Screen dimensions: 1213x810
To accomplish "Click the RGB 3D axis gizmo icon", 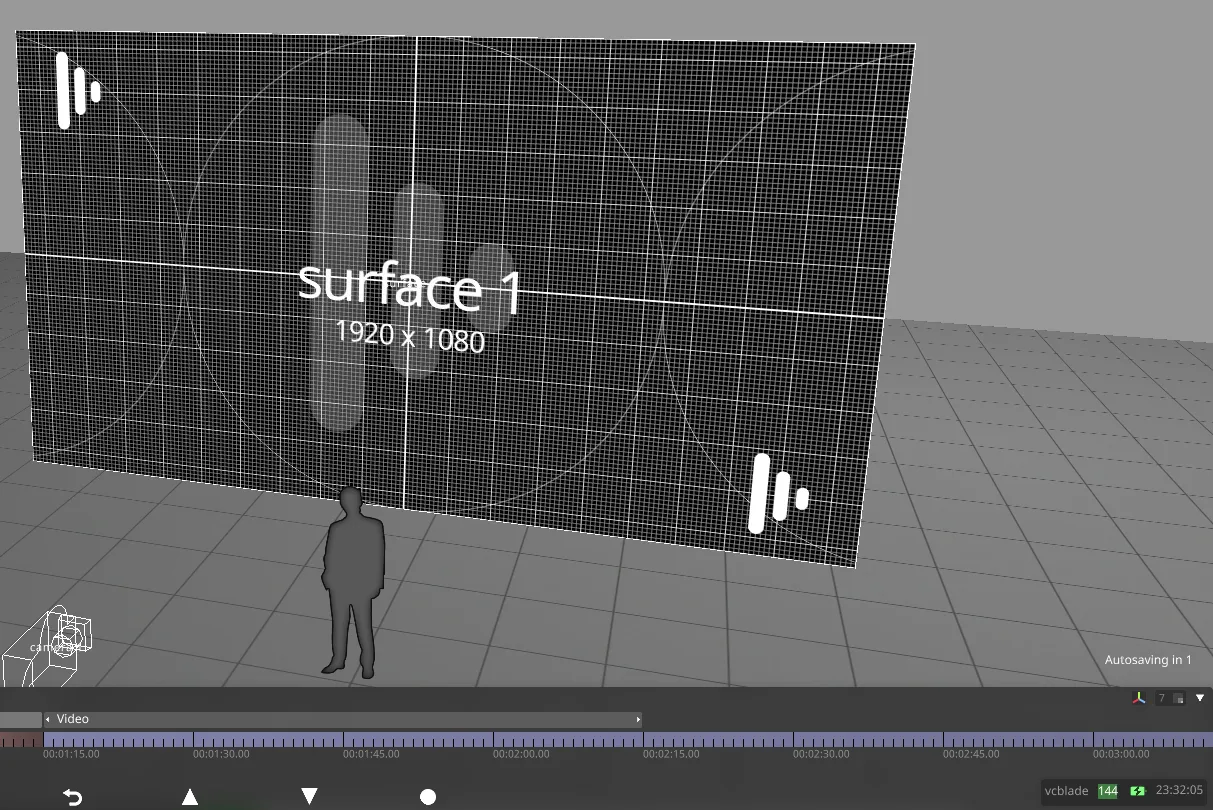I will click(1138, 698).
